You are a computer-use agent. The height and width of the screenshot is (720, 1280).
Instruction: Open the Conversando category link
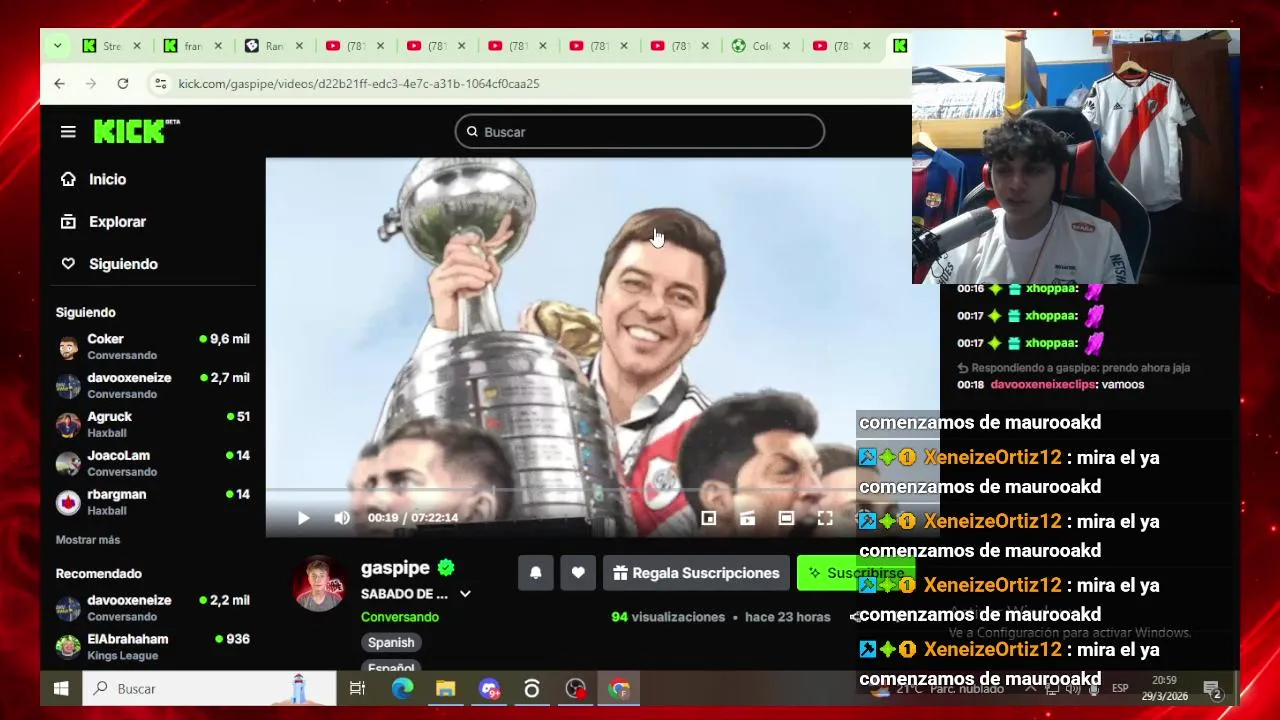400,617
